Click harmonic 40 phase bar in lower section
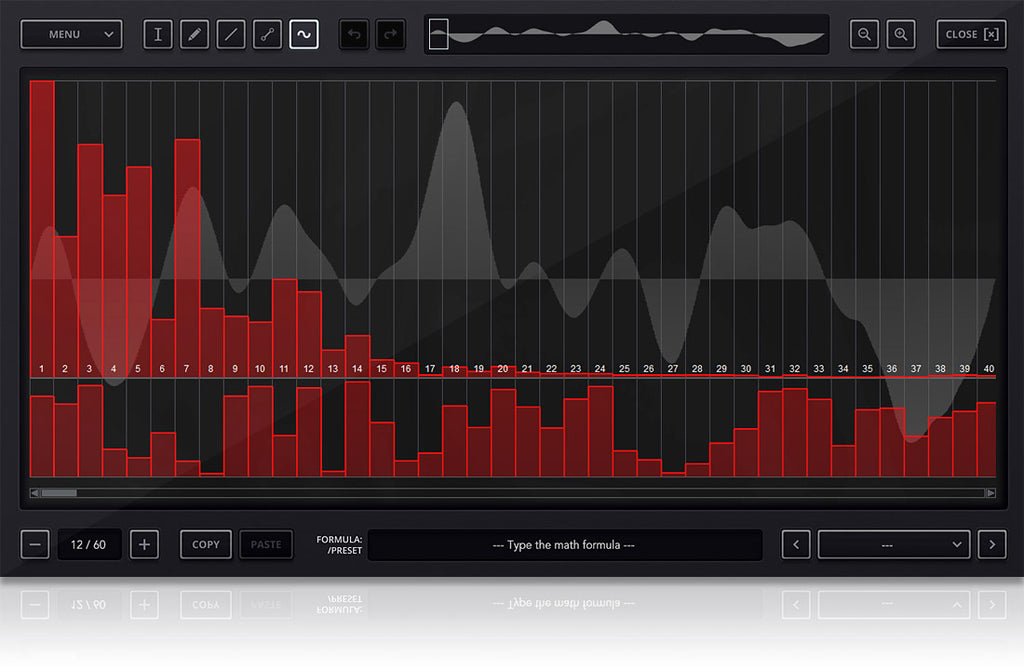Image resolution: width=1024 pixels, height=670 pixels. [987, 439]
